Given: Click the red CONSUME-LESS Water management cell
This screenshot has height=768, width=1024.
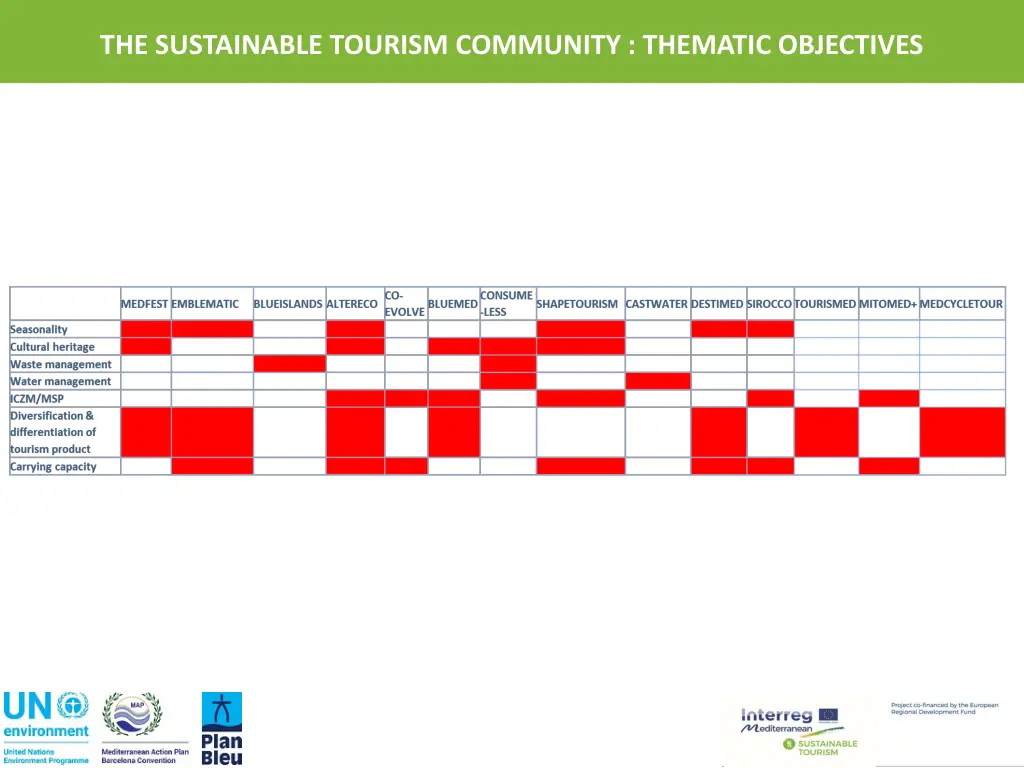Looking at the screenshot, I should click(508, 381).
